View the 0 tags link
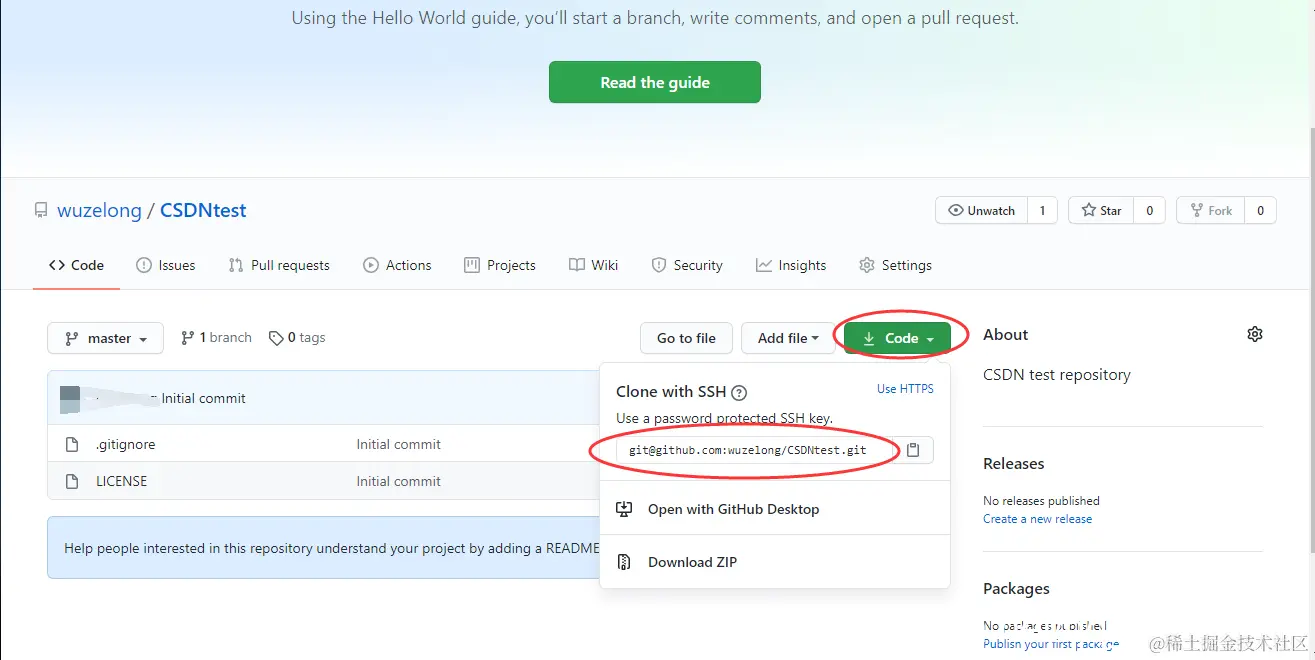The height and width of the screenshot is (660, 1315). coord(297,338)
